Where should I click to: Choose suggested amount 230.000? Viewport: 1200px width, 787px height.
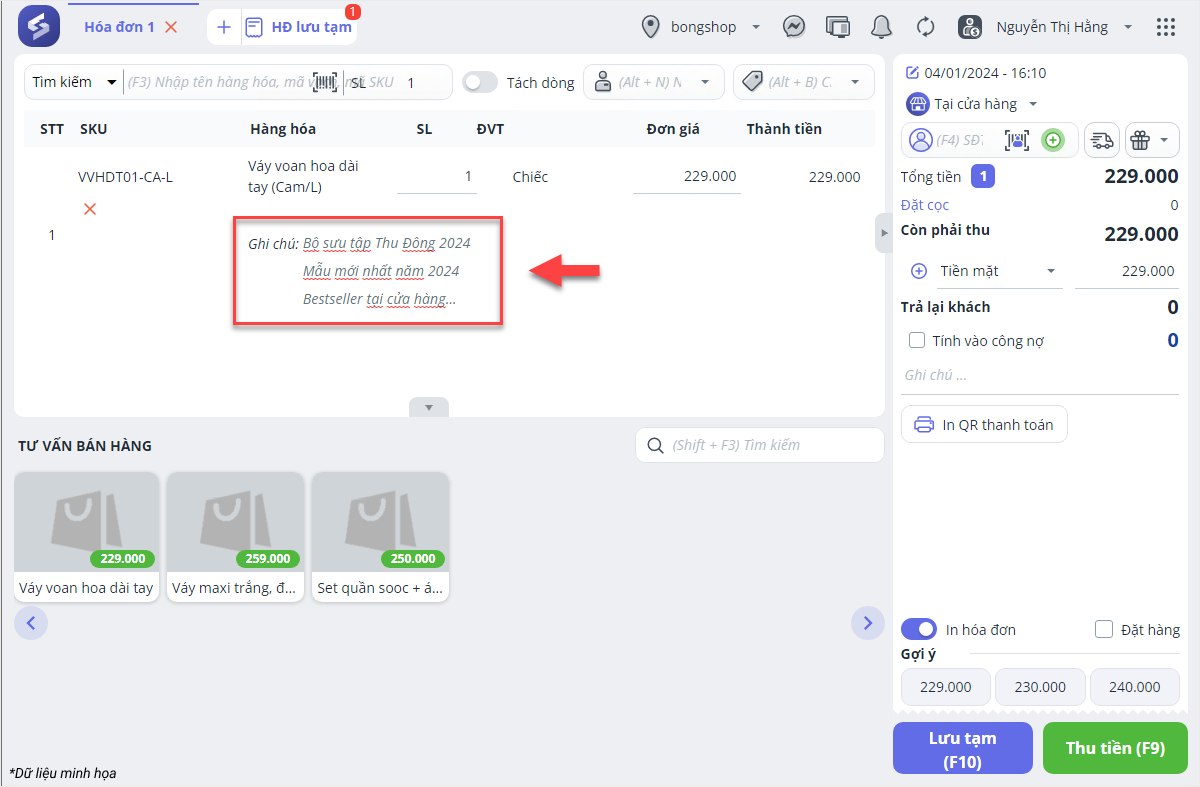[x=1040, y=687]
